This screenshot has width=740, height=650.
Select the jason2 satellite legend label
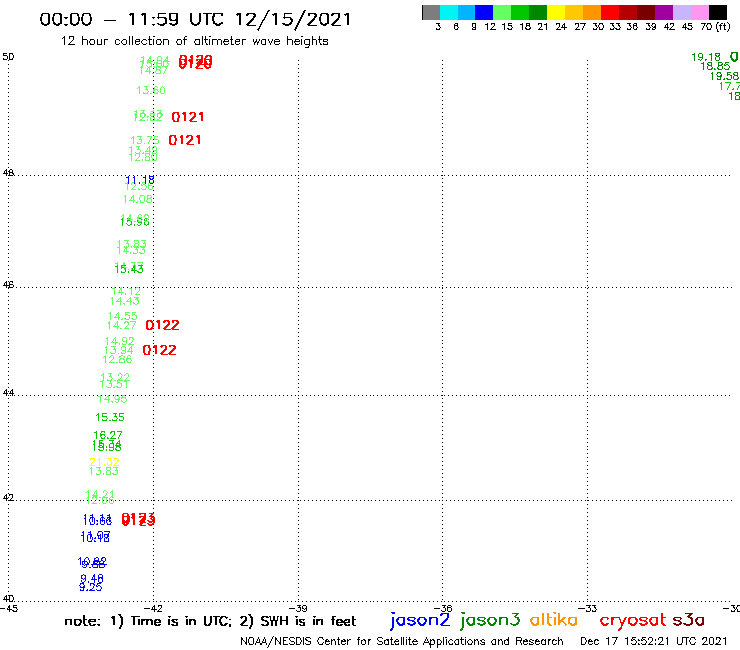(420, 620)
